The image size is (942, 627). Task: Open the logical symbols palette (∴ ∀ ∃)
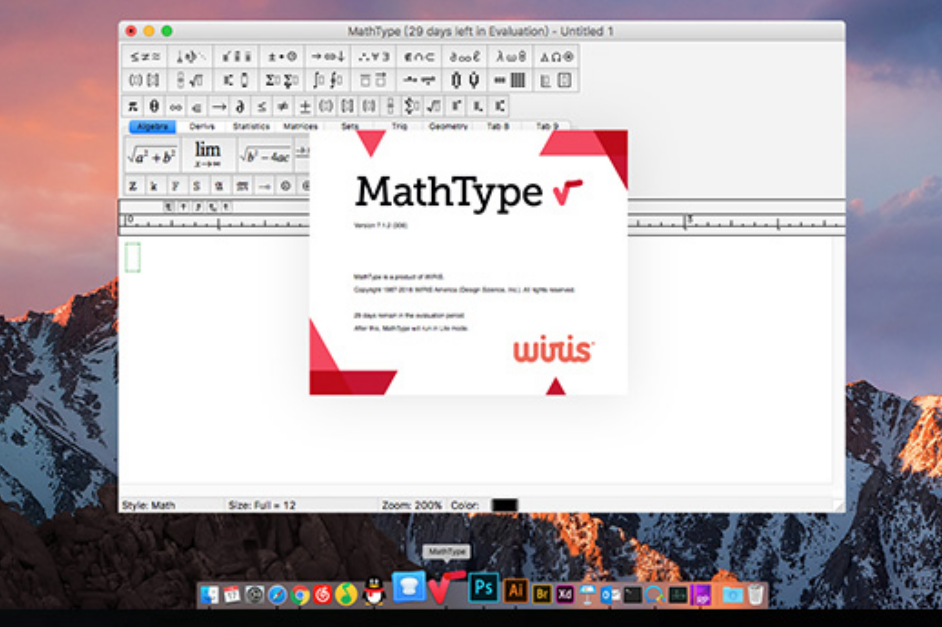[373, 57]
